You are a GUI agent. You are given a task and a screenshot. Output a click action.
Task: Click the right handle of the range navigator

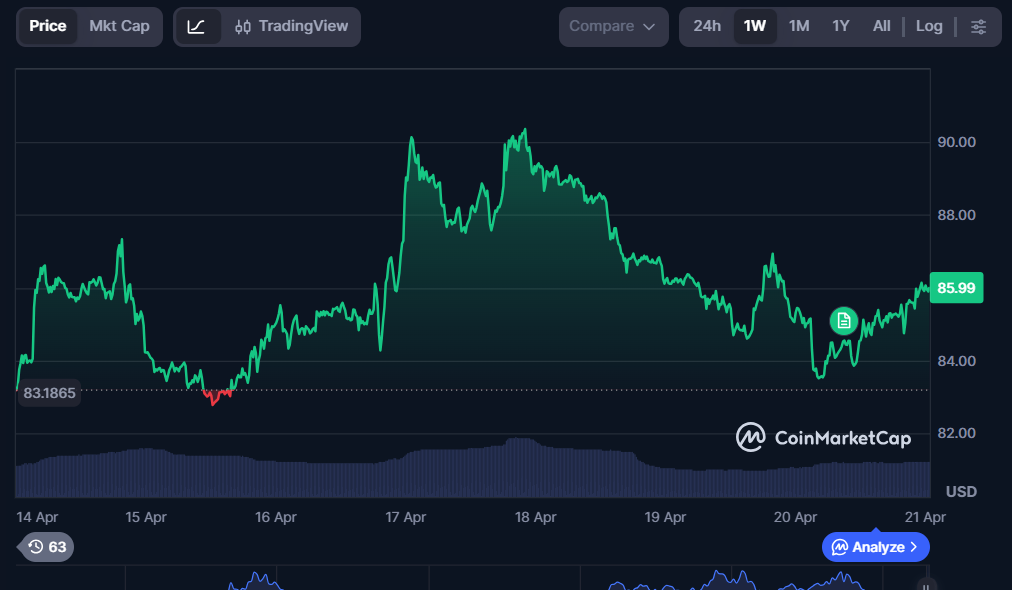click(927, 583)
